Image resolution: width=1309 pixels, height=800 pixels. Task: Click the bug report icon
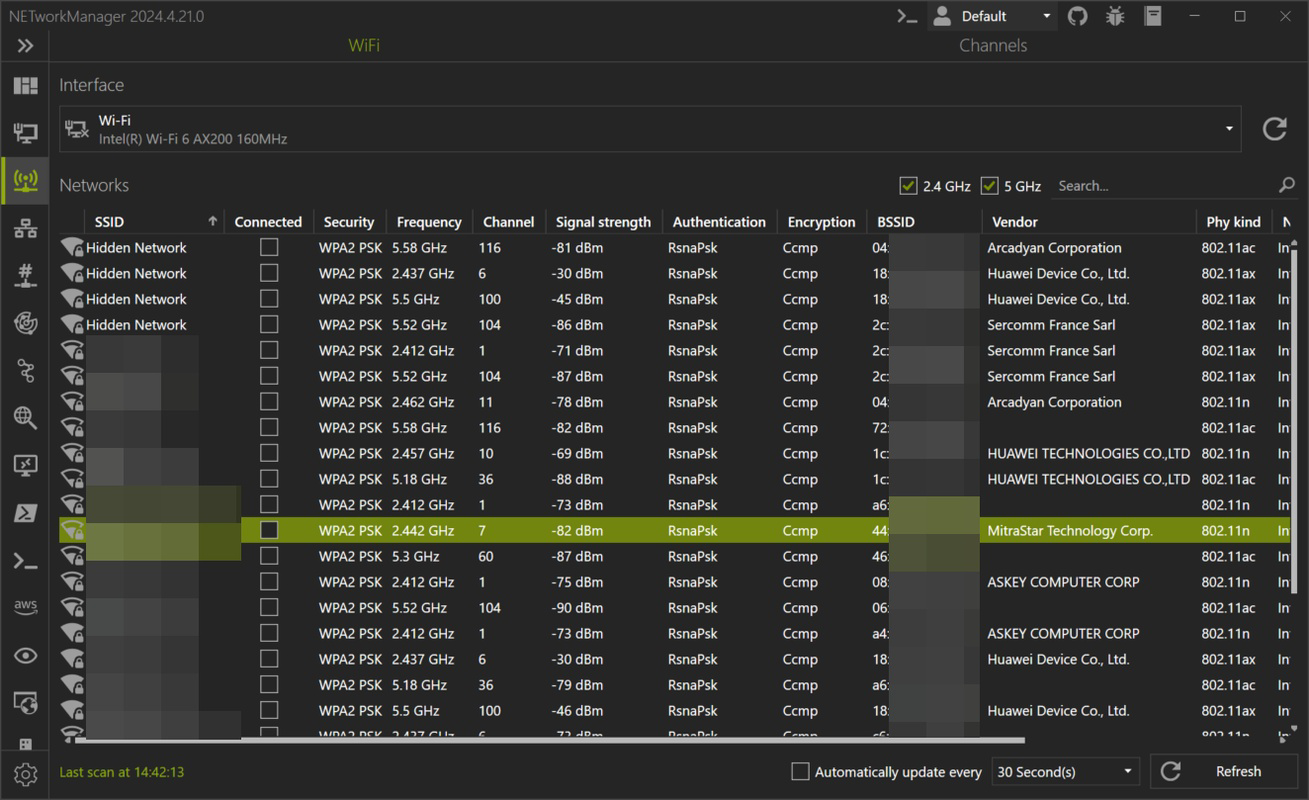tap(1115, 16)
